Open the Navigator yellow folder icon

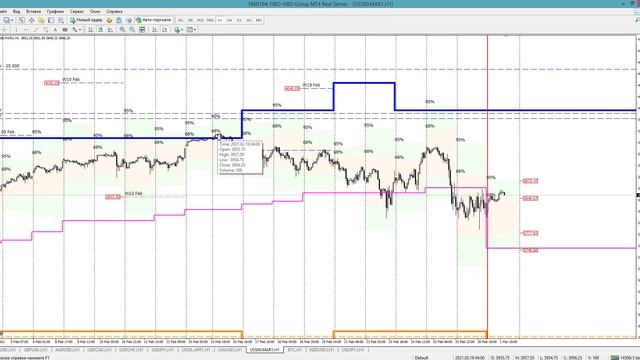click(41, 20)
